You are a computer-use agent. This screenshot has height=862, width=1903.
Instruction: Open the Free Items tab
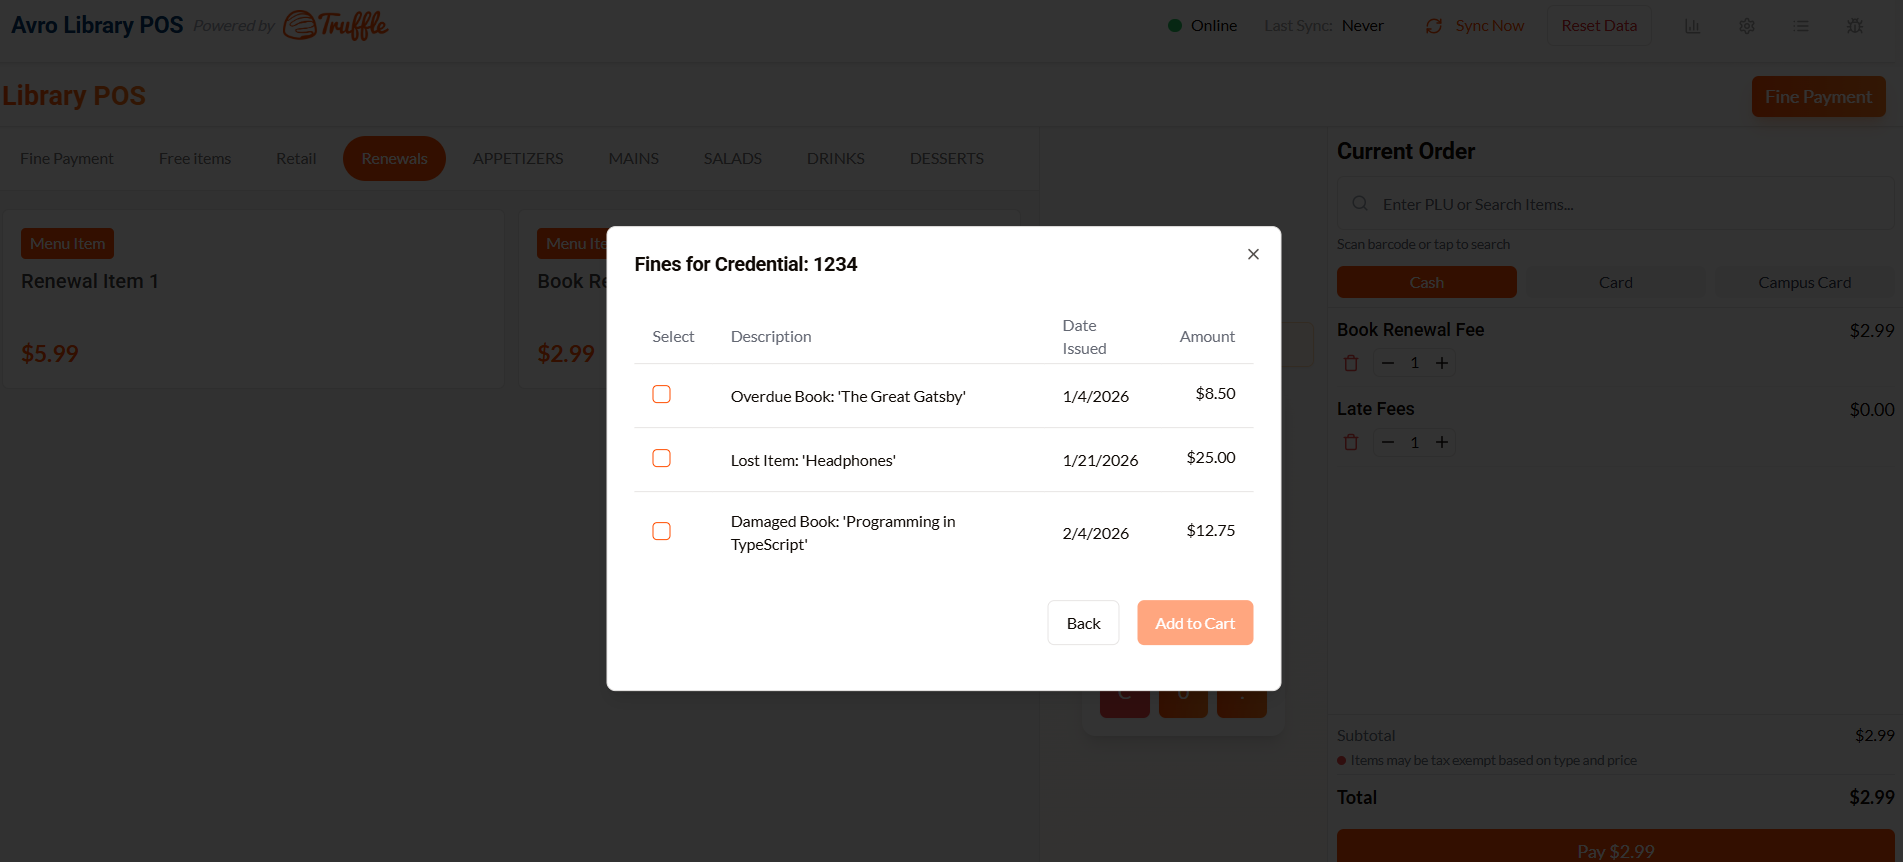click(195, 158)
